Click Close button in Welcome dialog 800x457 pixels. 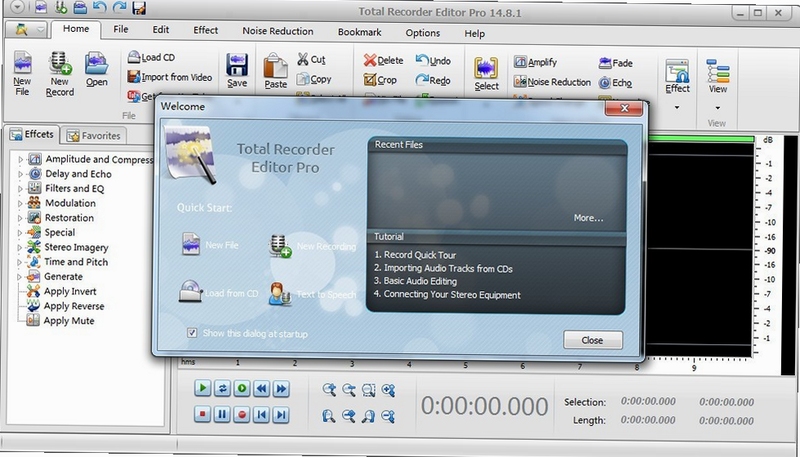point(592,340)
